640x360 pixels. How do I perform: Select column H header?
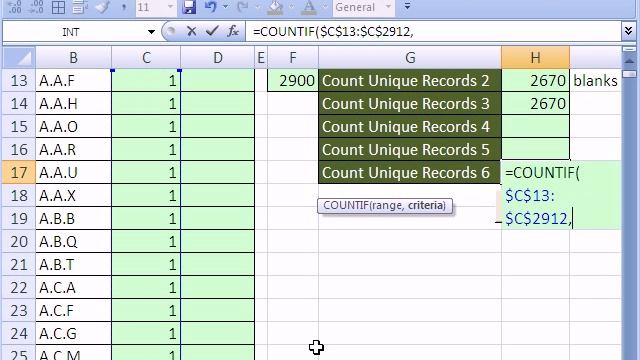point(536,58)
